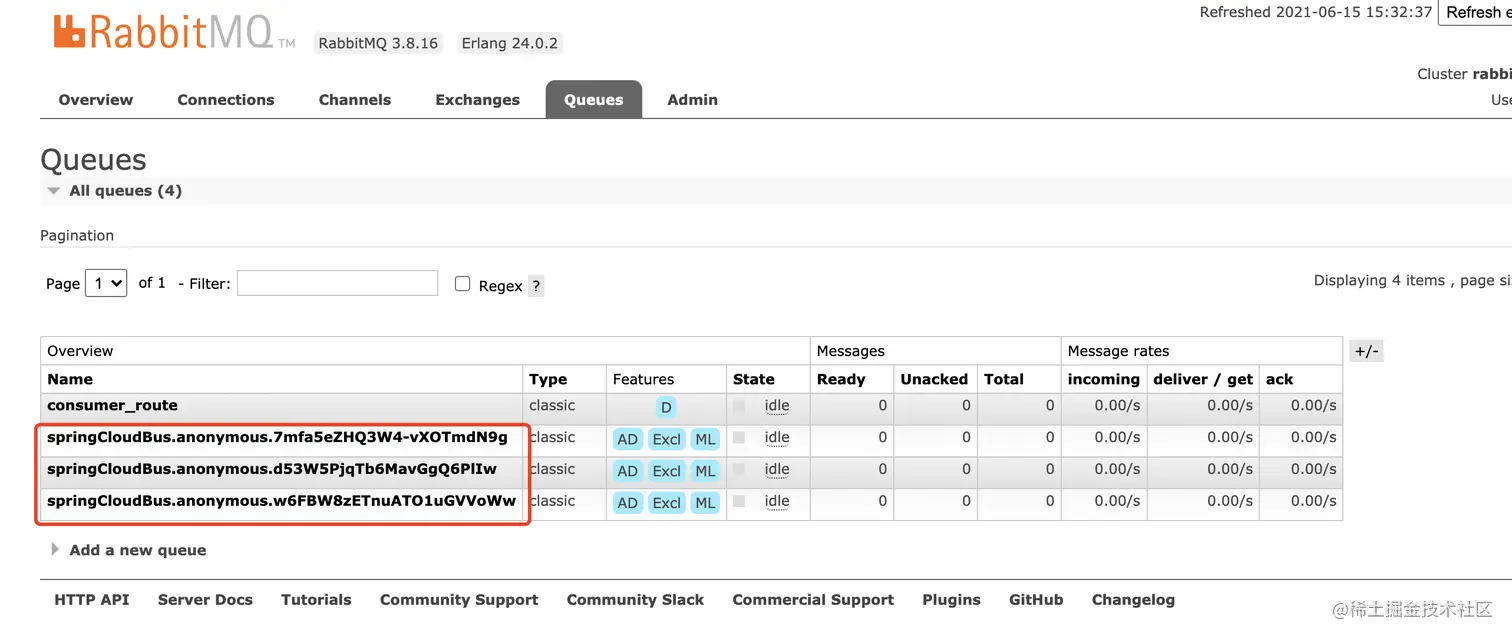
Task: Focus the Filter input field
Action: click(338, 283)
